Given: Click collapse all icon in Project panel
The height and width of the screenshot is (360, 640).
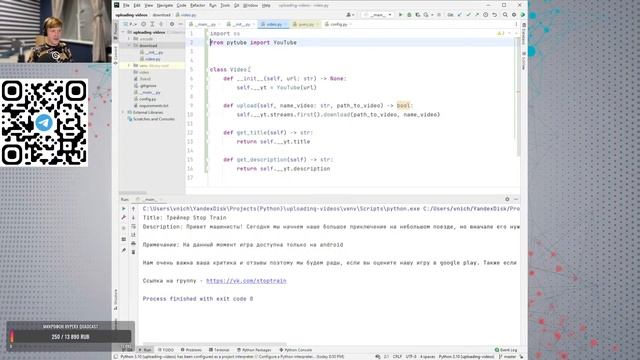Looking at the screenshot, I should point(161,24).
